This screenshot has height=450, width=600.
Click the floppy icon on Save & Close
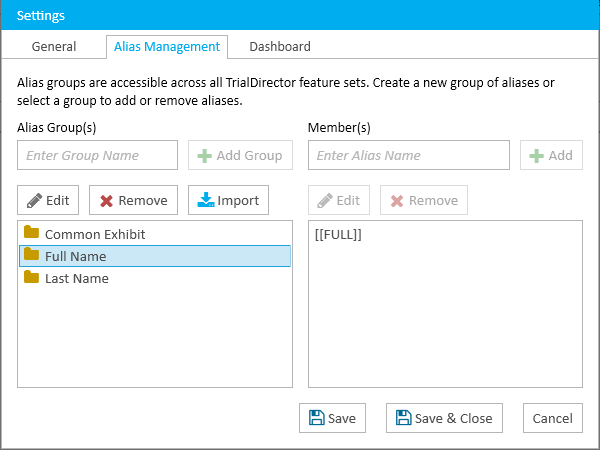point(403,418)
